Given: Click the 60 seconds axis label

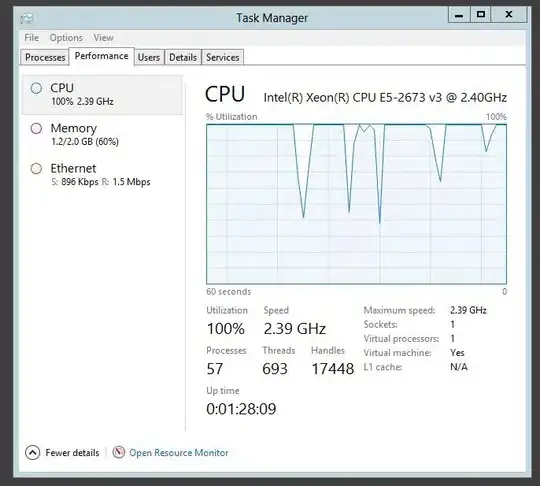Looking at the screenshot, I should click(x=229, y=292).
